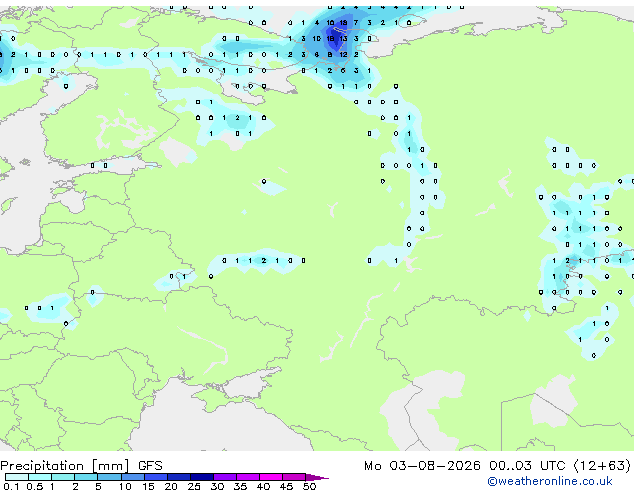Click the '0.5' legend scale label

coord(34,486)
